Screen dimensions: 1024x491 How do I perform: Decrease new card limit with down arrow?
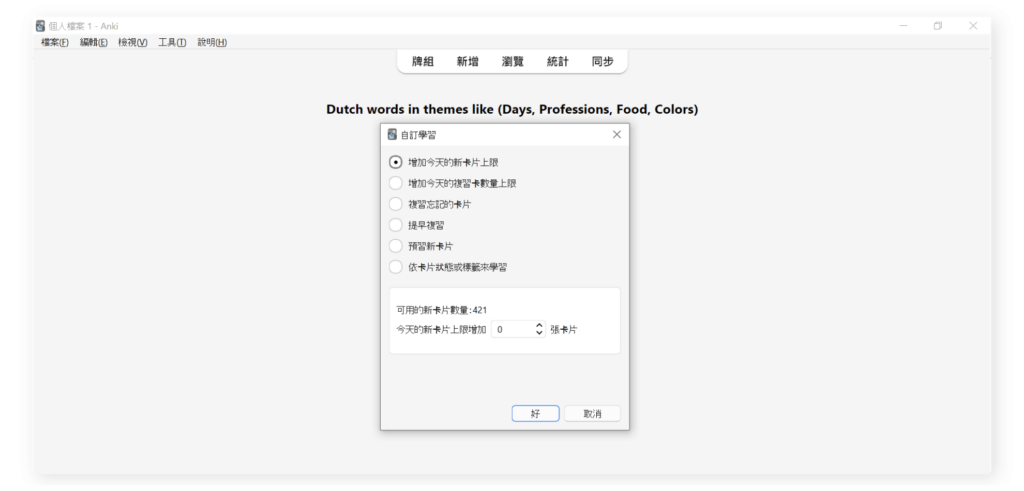point(540,332)
